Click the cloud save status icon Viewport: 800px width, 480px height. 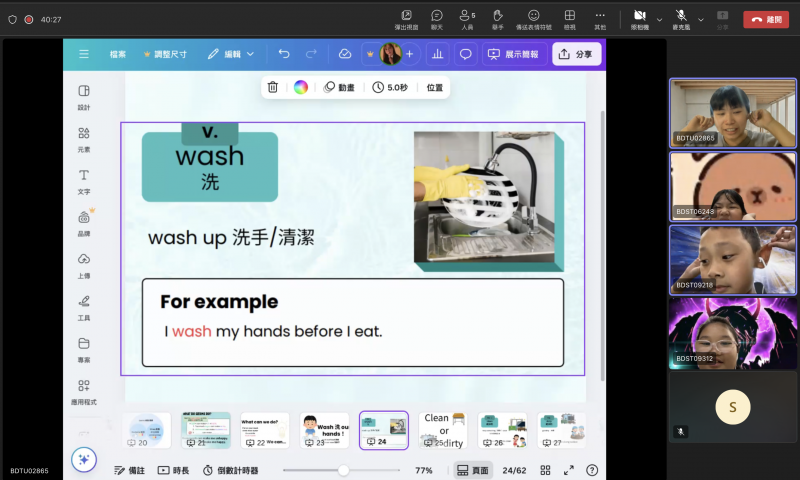click(345, 54)
